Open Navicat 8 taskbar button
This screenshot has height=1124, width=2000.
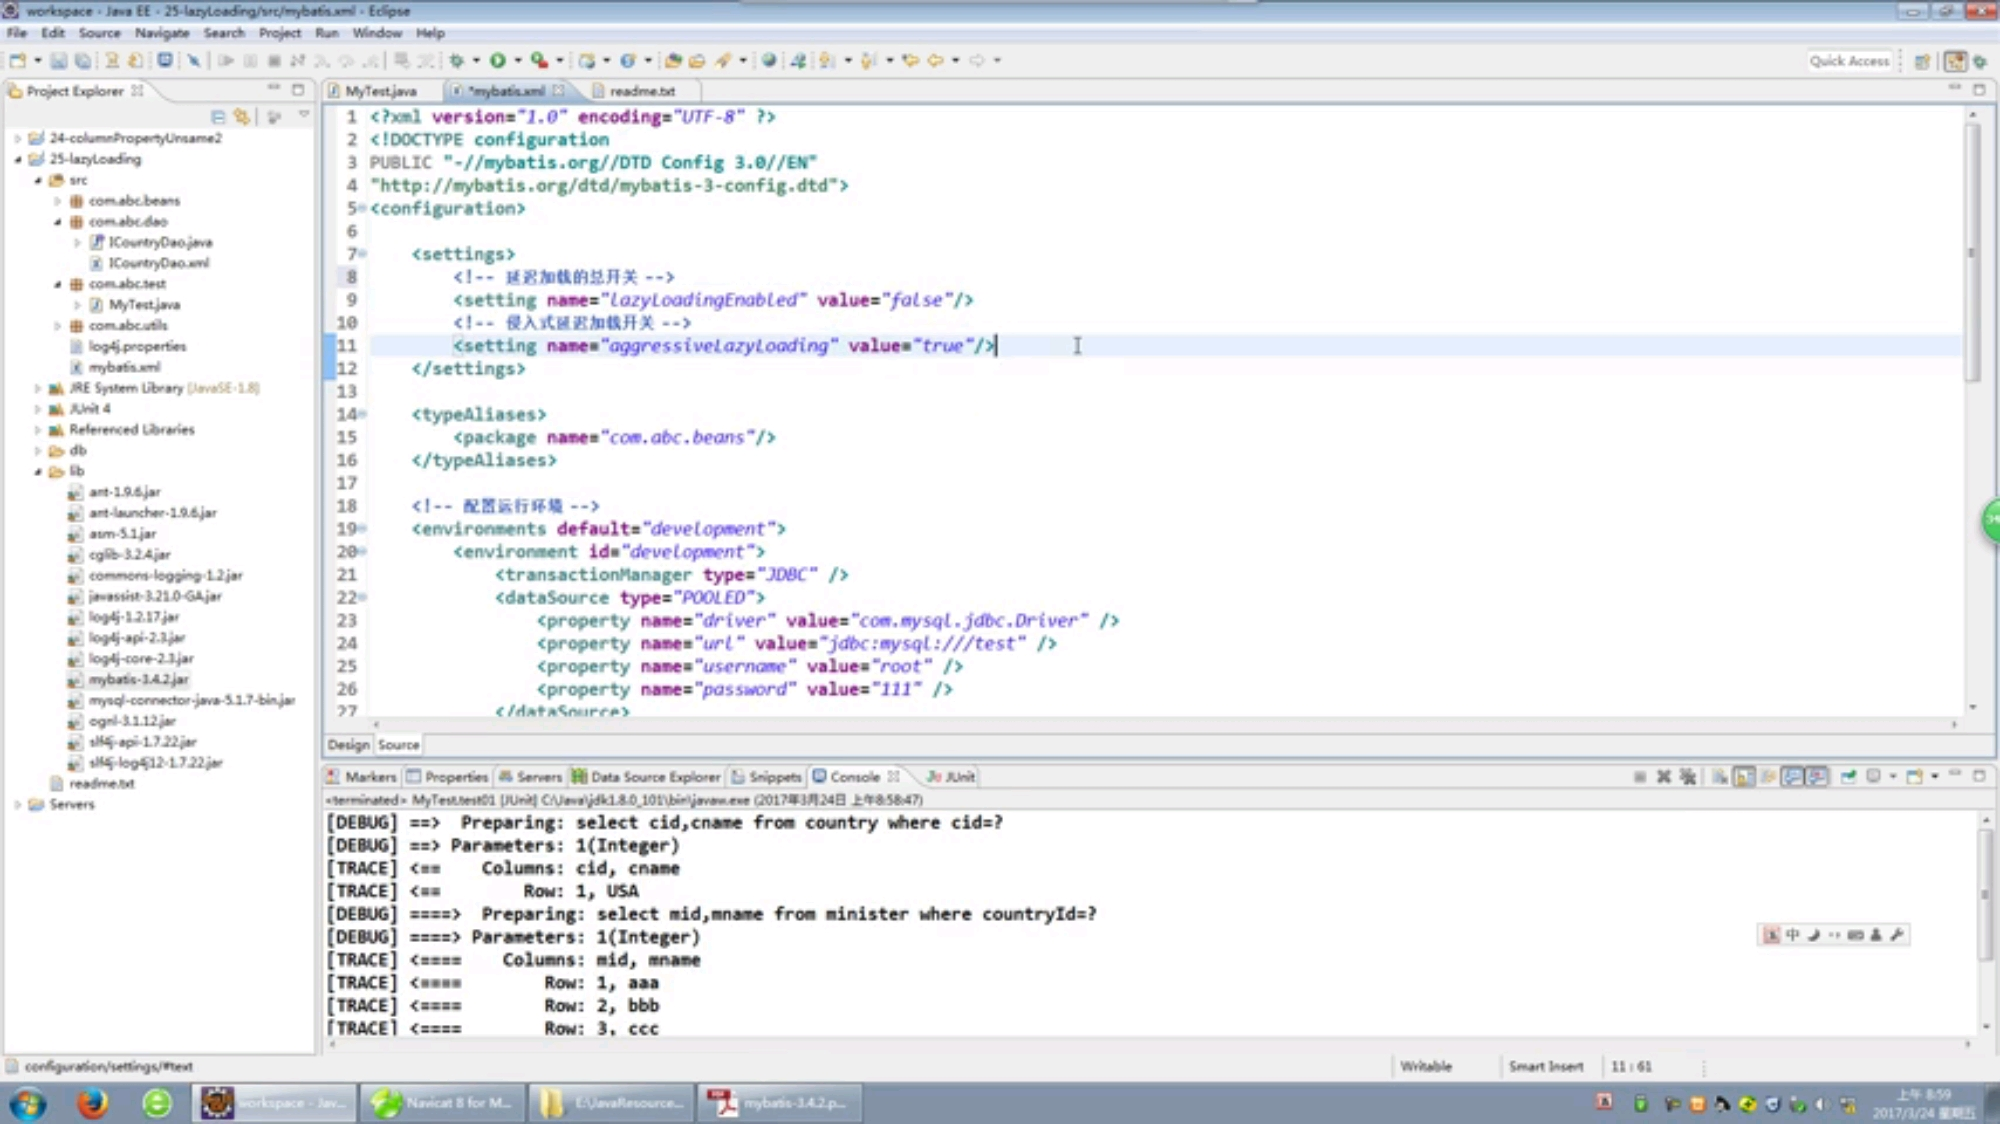click(441, 1103)
